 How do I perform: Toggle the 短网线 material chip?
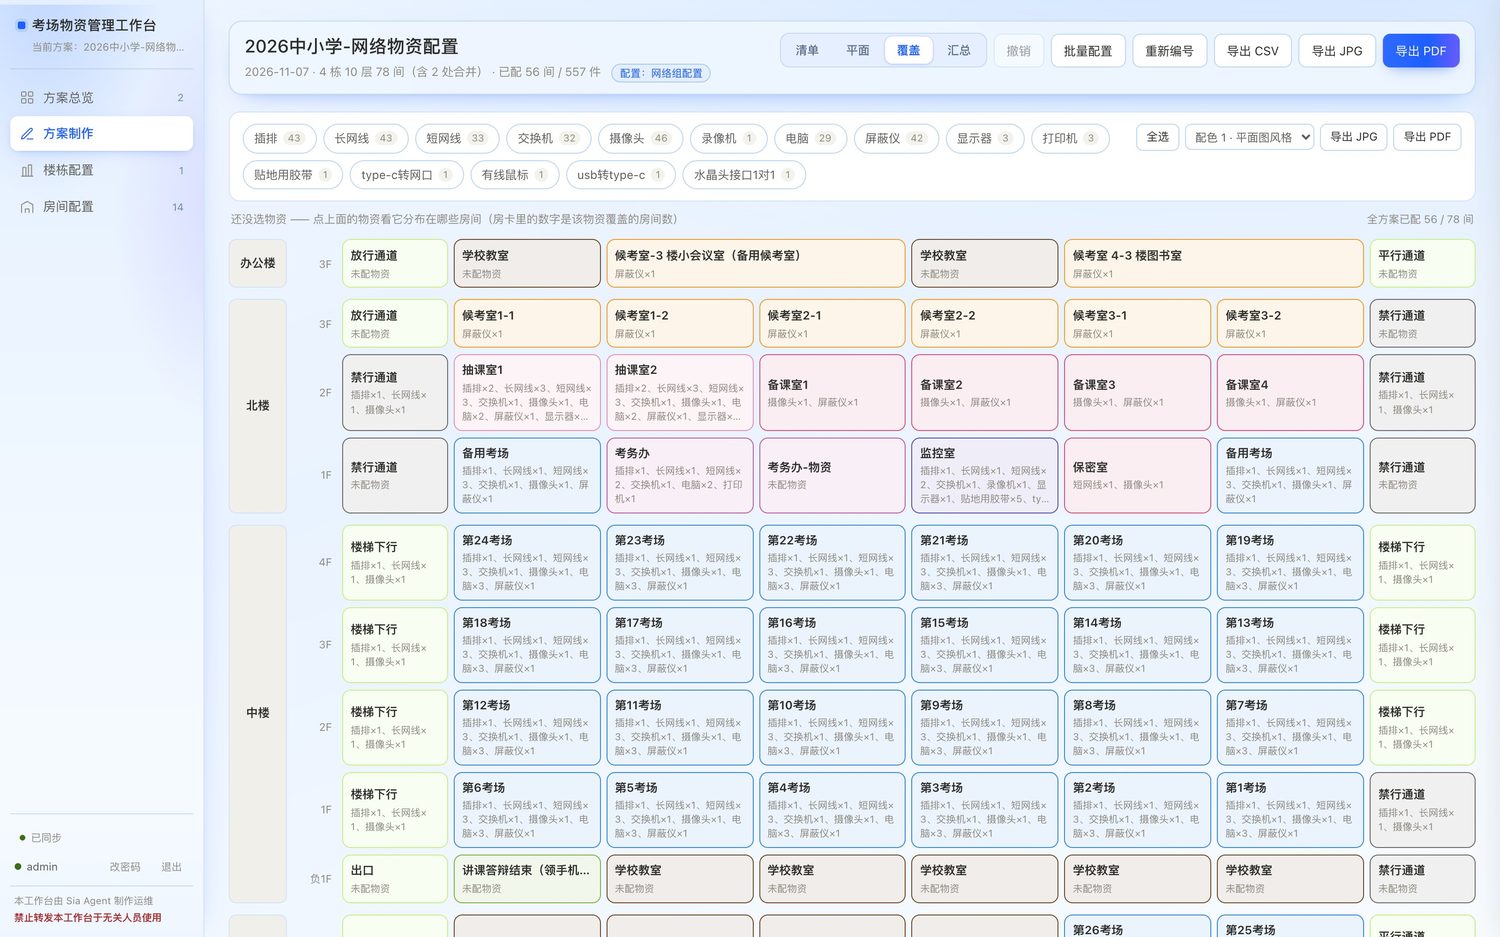tap(457, 139)
